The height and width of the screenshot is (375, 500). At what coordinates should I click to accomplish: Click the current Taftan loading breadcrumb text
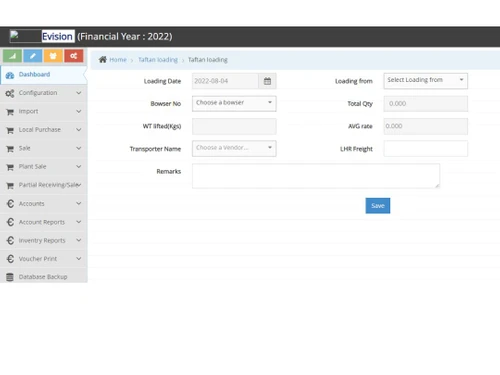click(208, 60)
